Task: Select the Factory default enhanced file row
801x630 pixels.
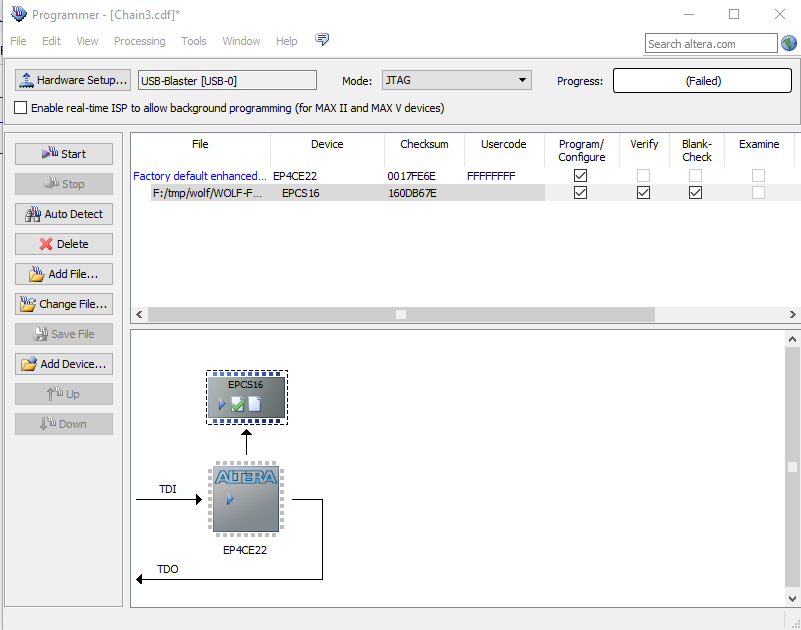Action: (x=200, y=176)
